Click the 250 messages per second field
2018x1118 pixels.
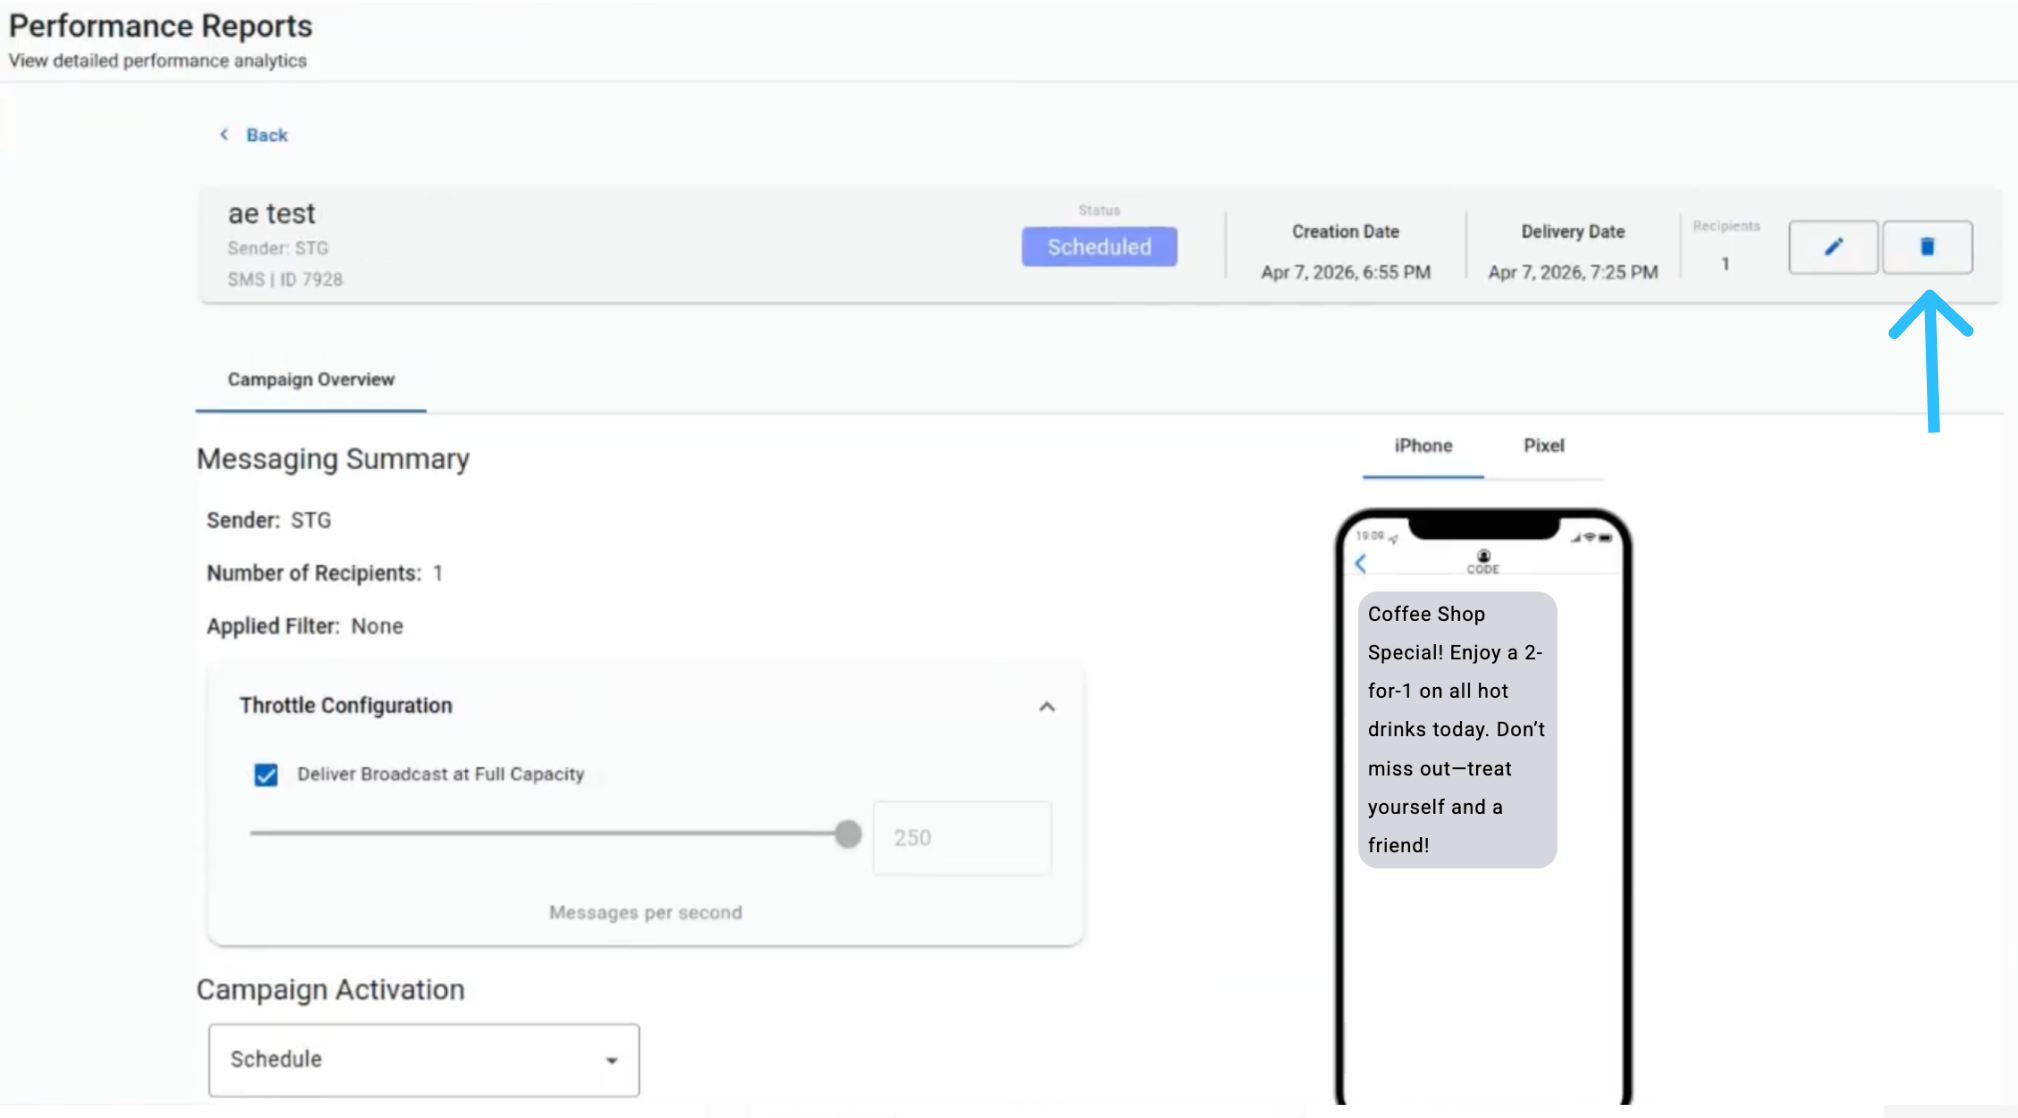961,838
